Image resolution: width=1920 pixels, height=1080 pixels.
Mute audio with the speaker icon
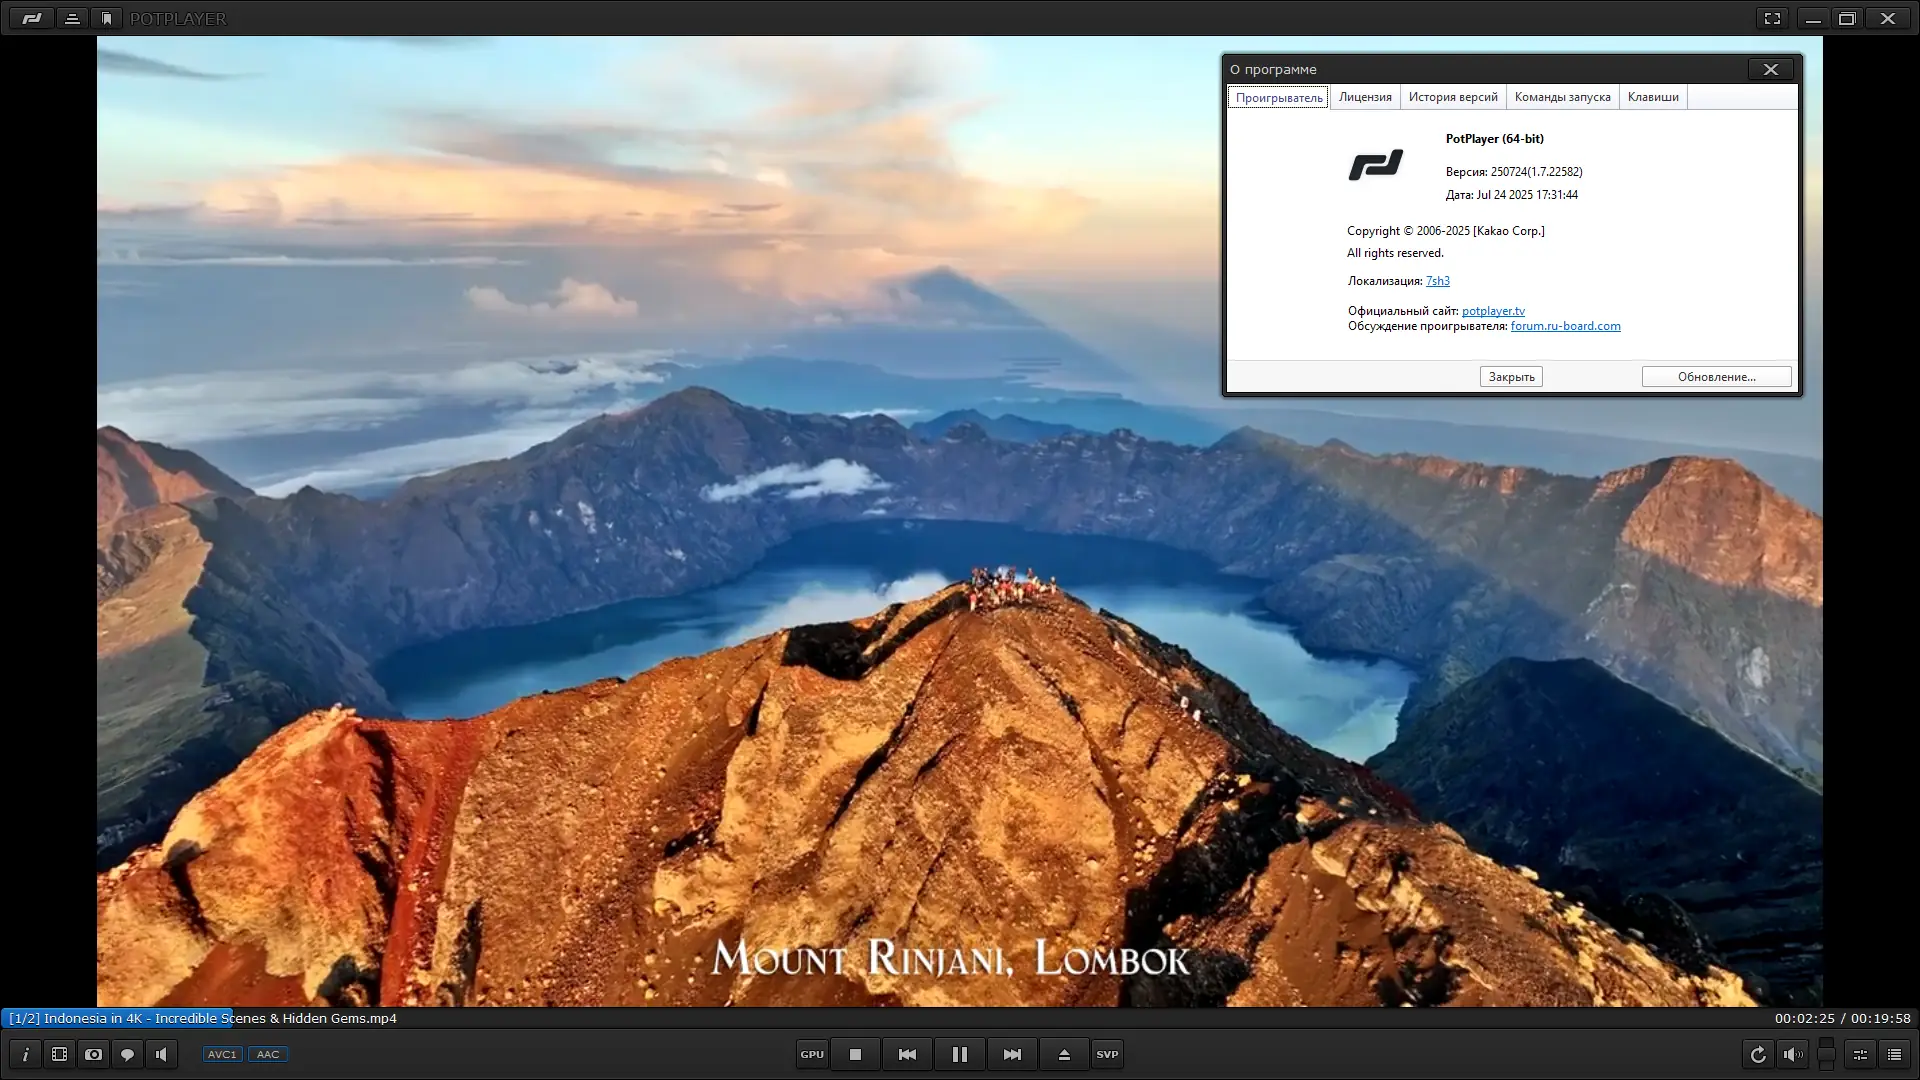tap(1793, 1054)
